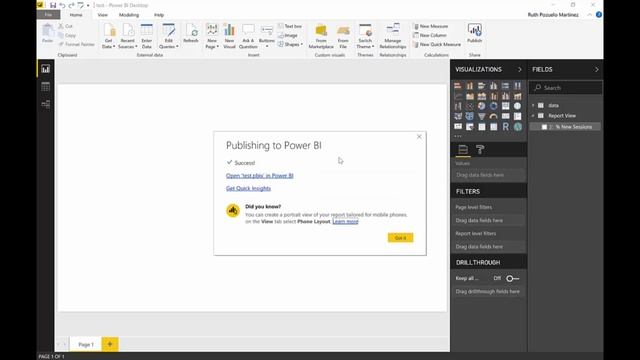640x360 pixels.
Task: Collapse the Fields pane with its chevron
Action: (596, 70)
